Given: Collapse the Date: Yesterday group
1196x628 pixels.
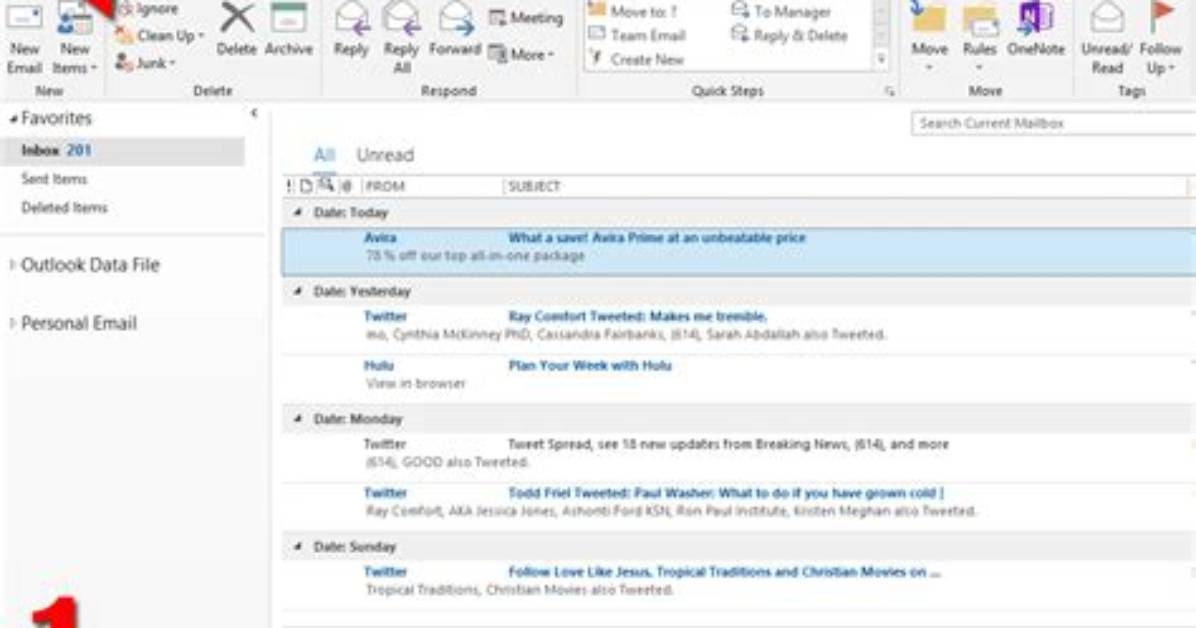Looking at the screenshot, I should coord(297,291).
